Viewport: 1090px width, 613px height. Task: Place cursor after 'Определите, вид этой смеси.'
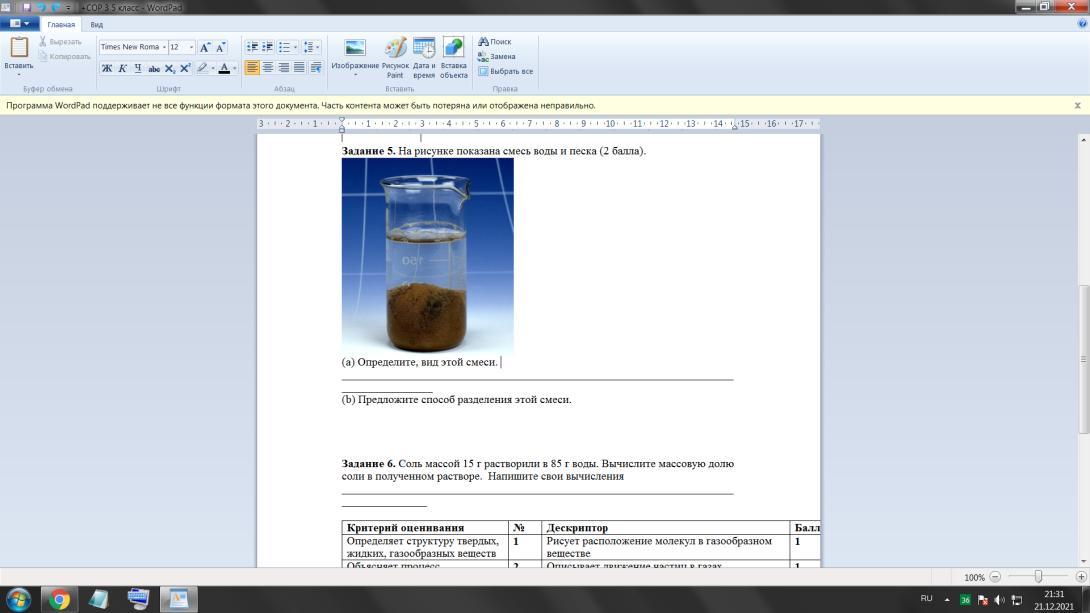pyautogui.click(x=501, y=362)
